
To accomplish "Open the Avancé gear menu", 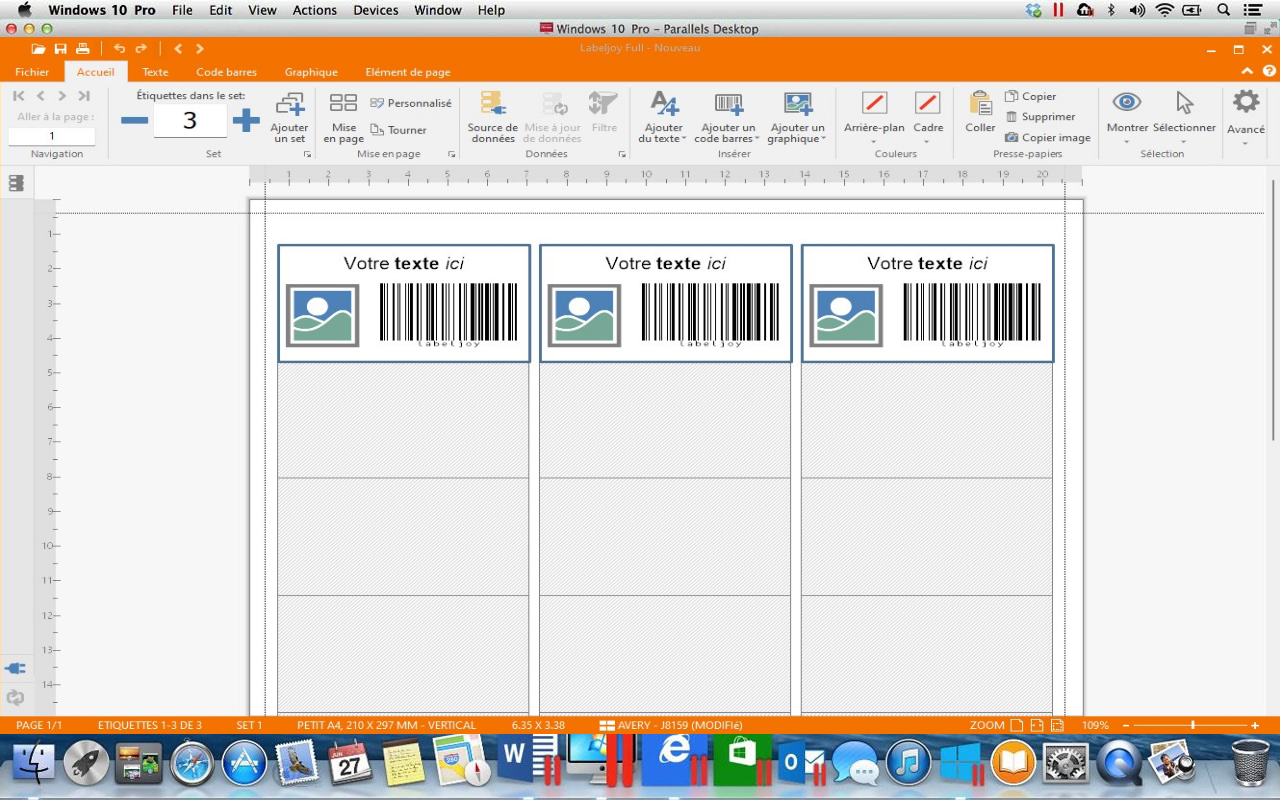I will [x=1246, y=118].
